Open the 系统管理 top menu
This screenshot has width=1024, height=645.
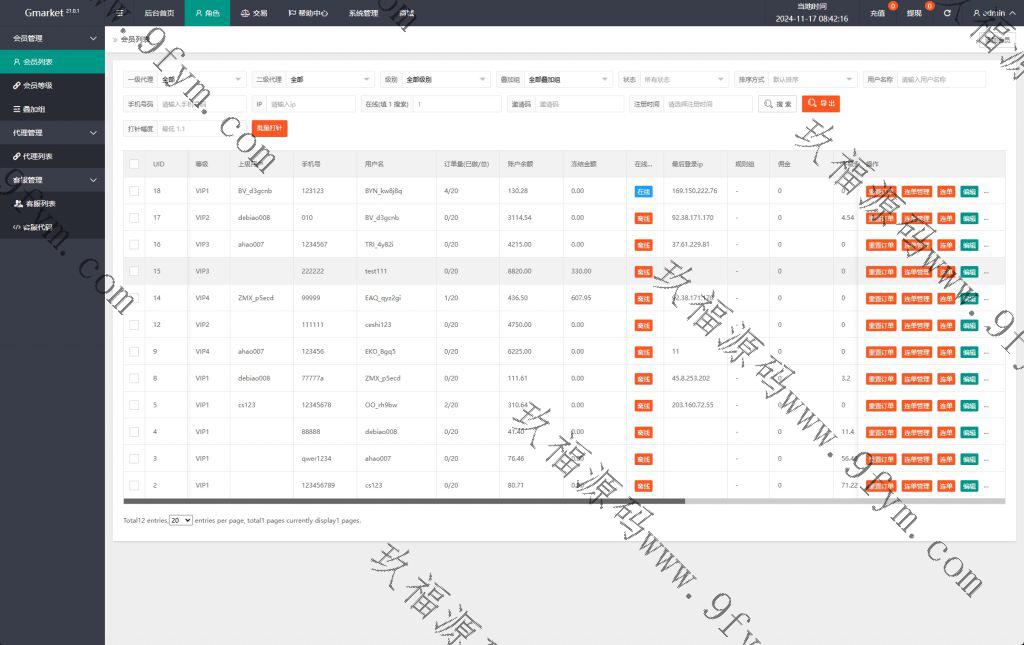coord(363,14)
